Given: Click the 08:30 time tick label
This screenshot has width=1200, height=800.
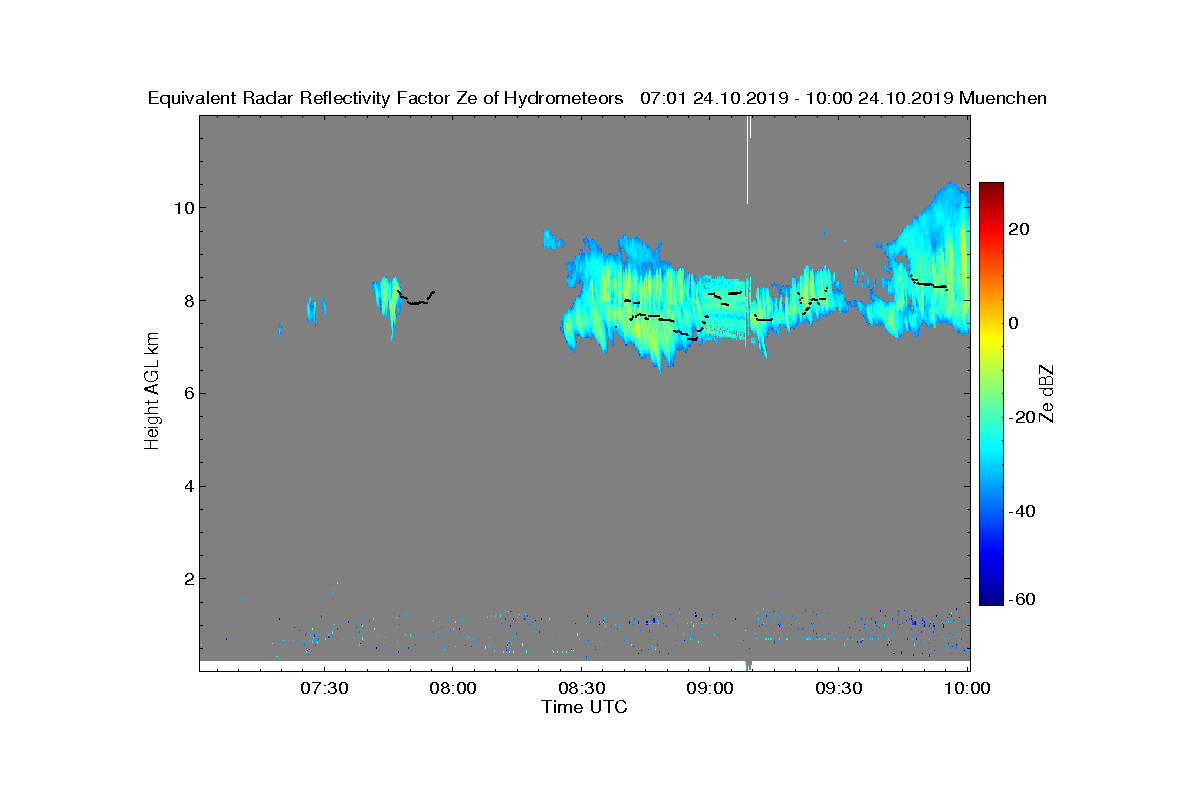Looking at the screenshot, I should [x=581, y=689].
